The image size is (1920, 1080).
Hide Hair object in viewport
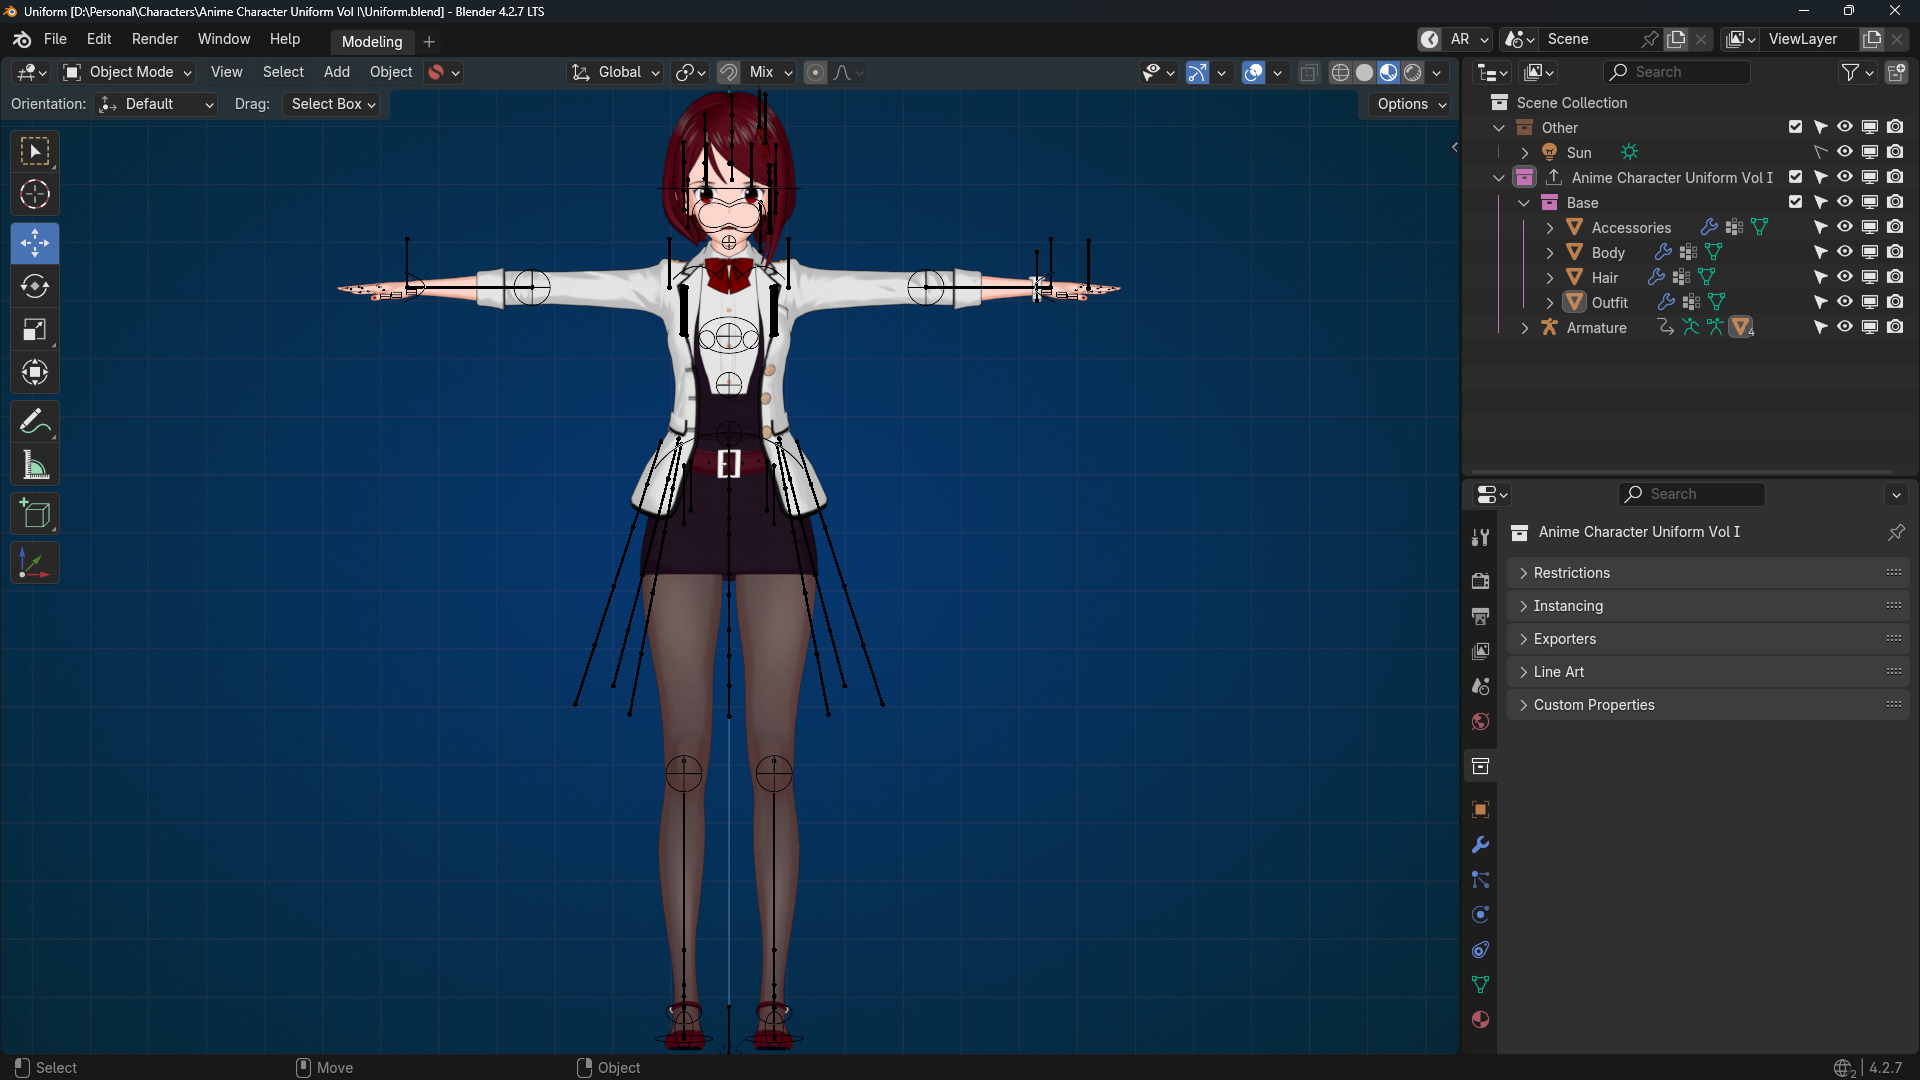click(1844, 277)
